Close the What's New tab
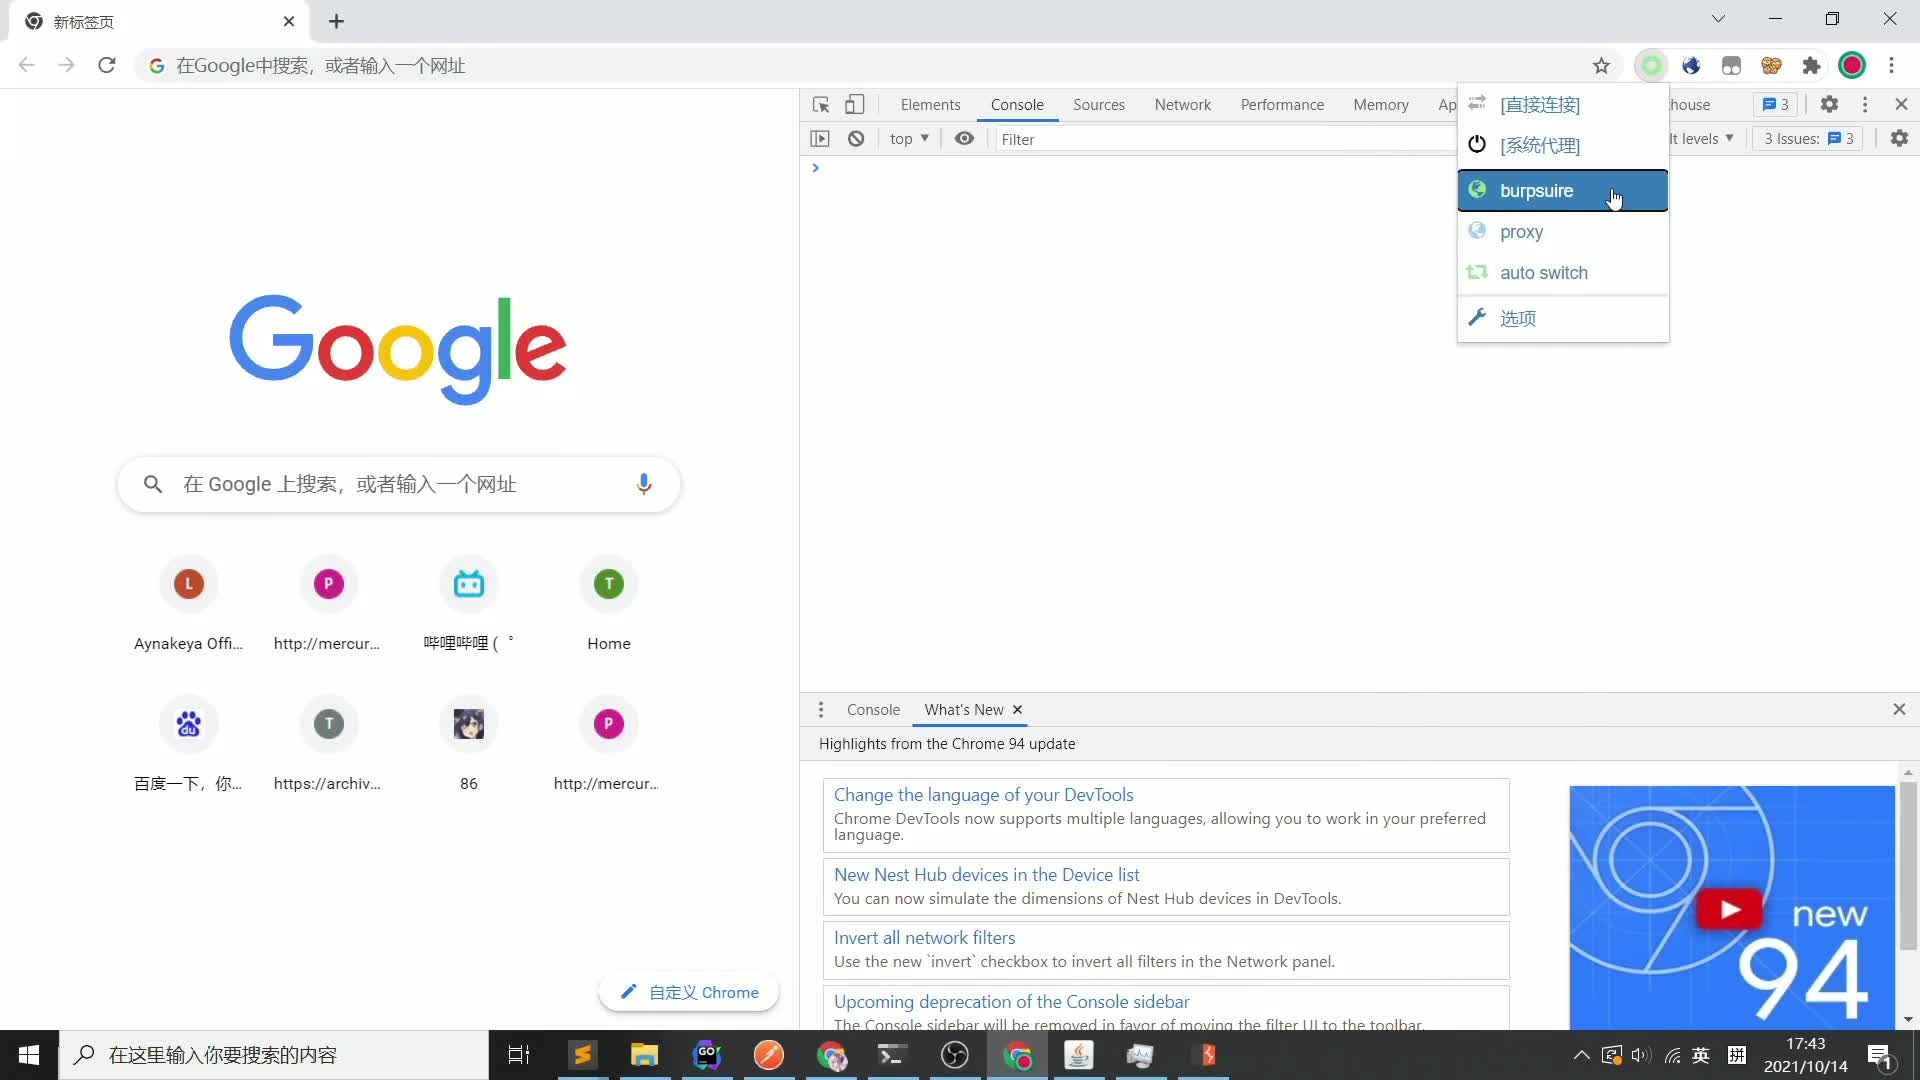This screenshot has height=1080, width=1920. [x=1017, y=710]
